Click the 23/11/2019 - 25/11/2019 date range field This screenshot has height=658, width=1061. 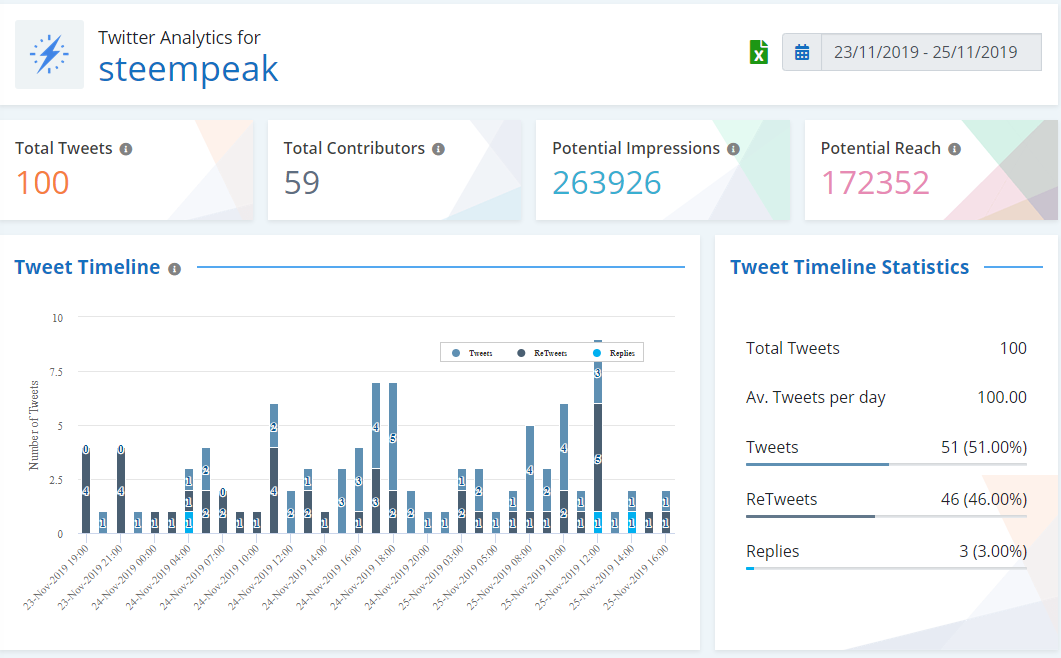coord(931,52)
